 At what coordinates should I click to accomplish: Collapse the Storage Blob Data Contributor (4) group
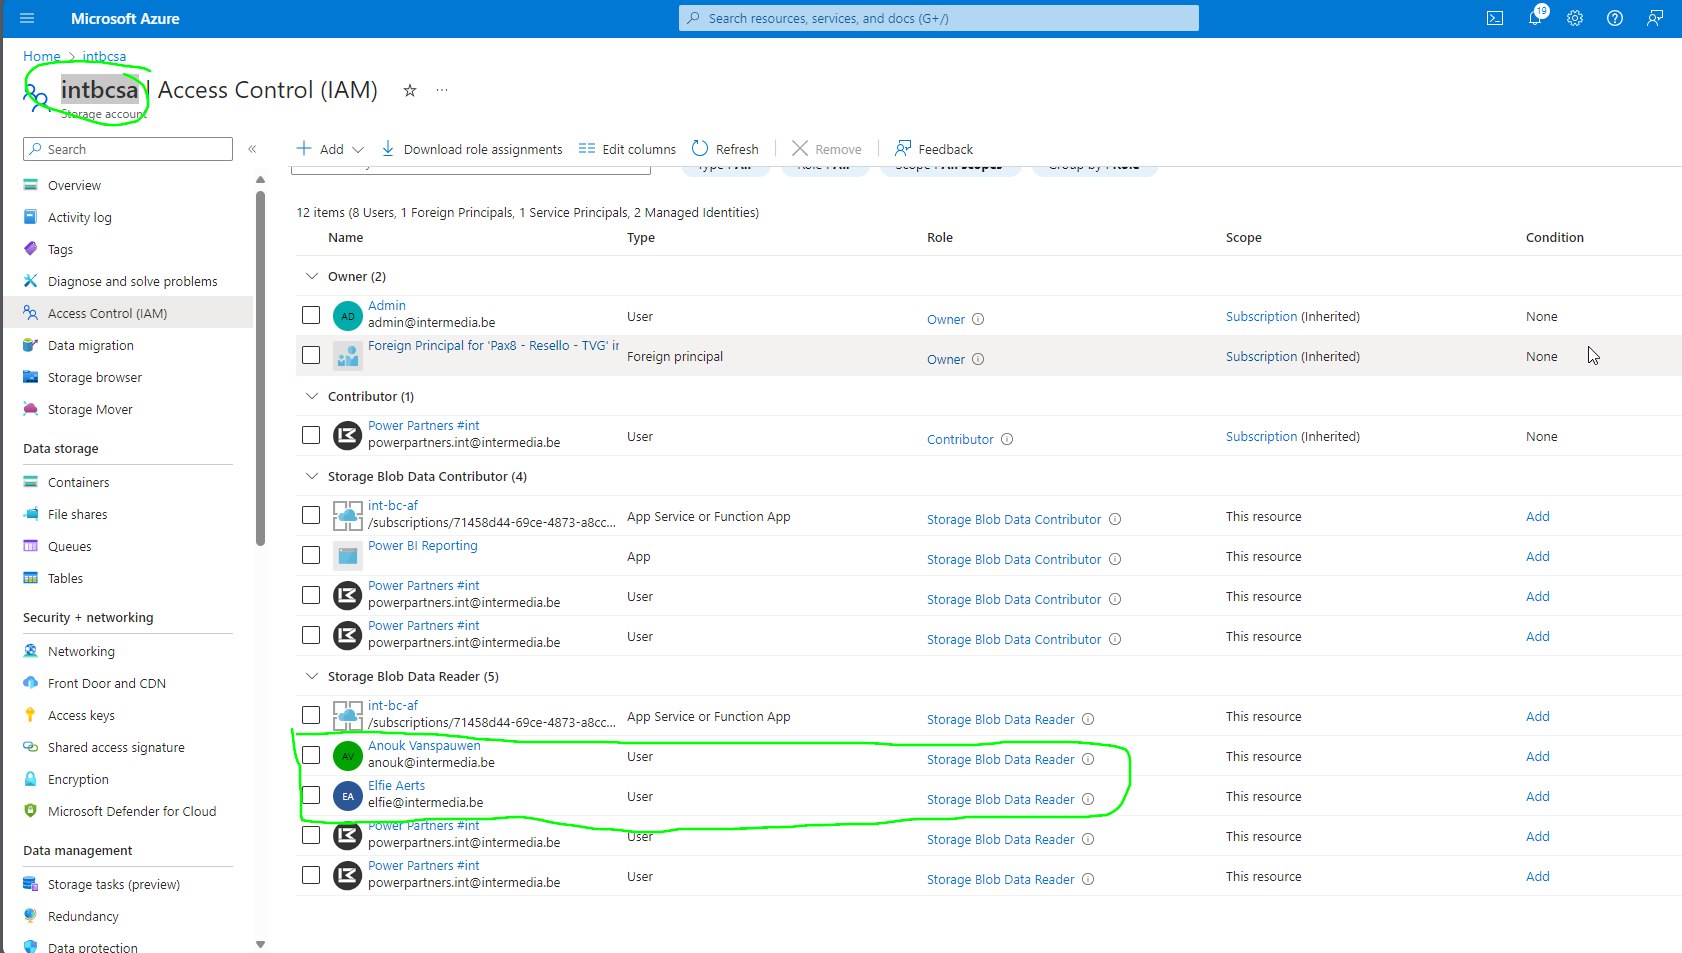(x=312, y=476)
